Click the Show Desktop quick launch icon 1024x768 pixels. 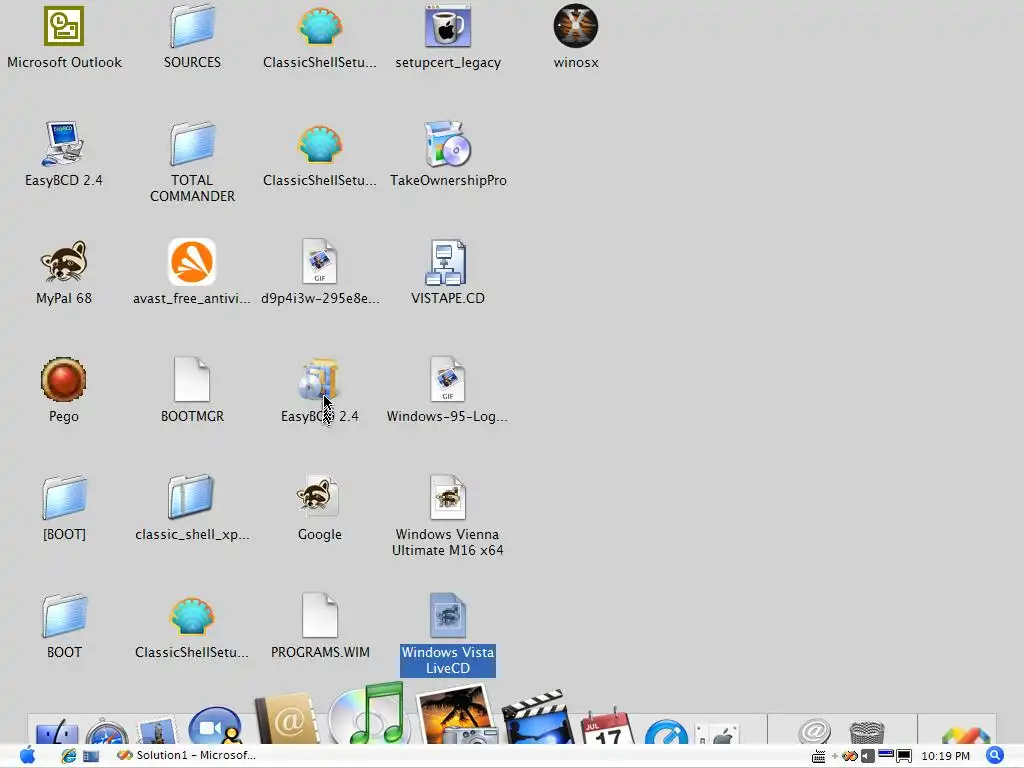[91, 756]
